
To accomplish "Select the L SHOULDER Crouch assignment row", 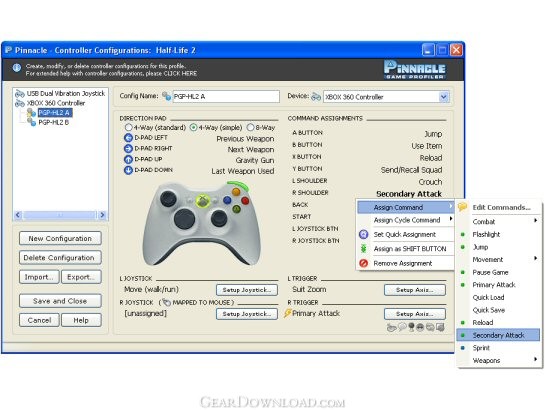I will coord(367,182).
